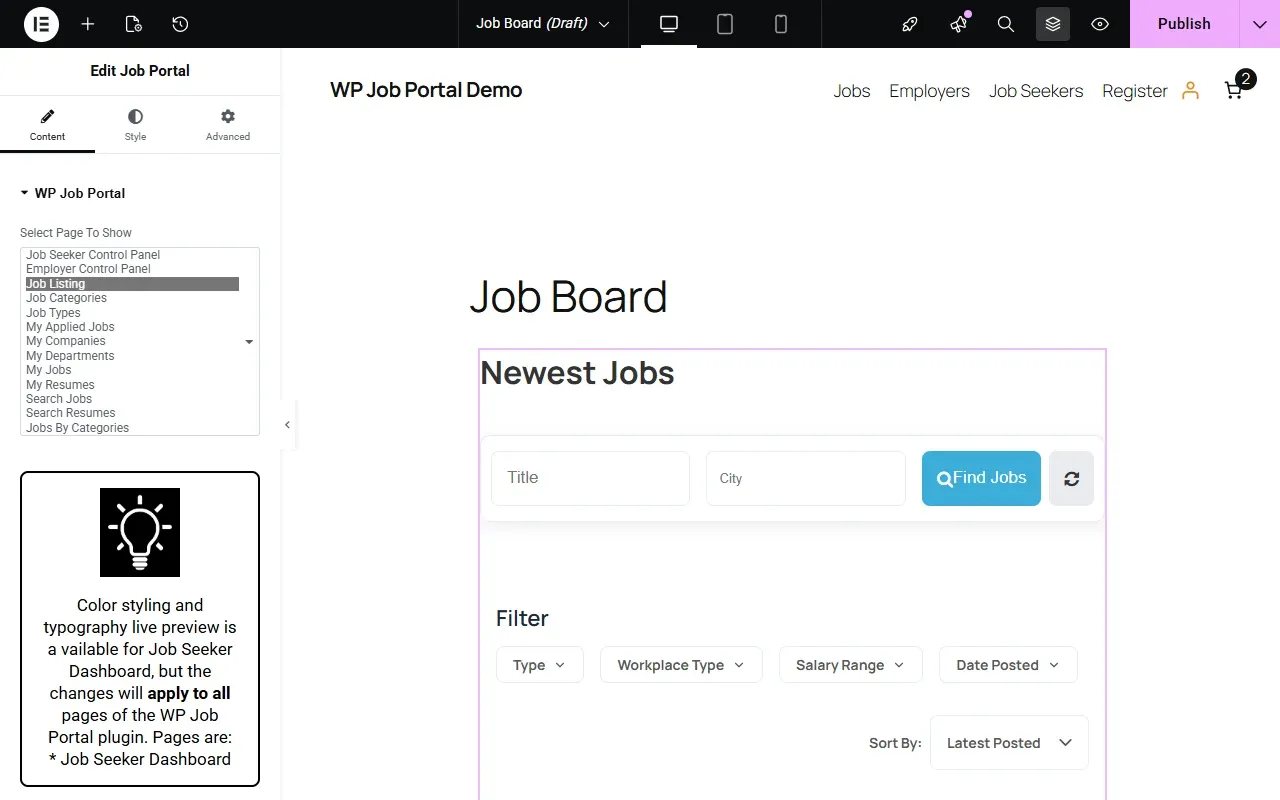This screenshot has width=1280, height=800.
Task: Switch to the Style tab
Action: coord(135,125)
